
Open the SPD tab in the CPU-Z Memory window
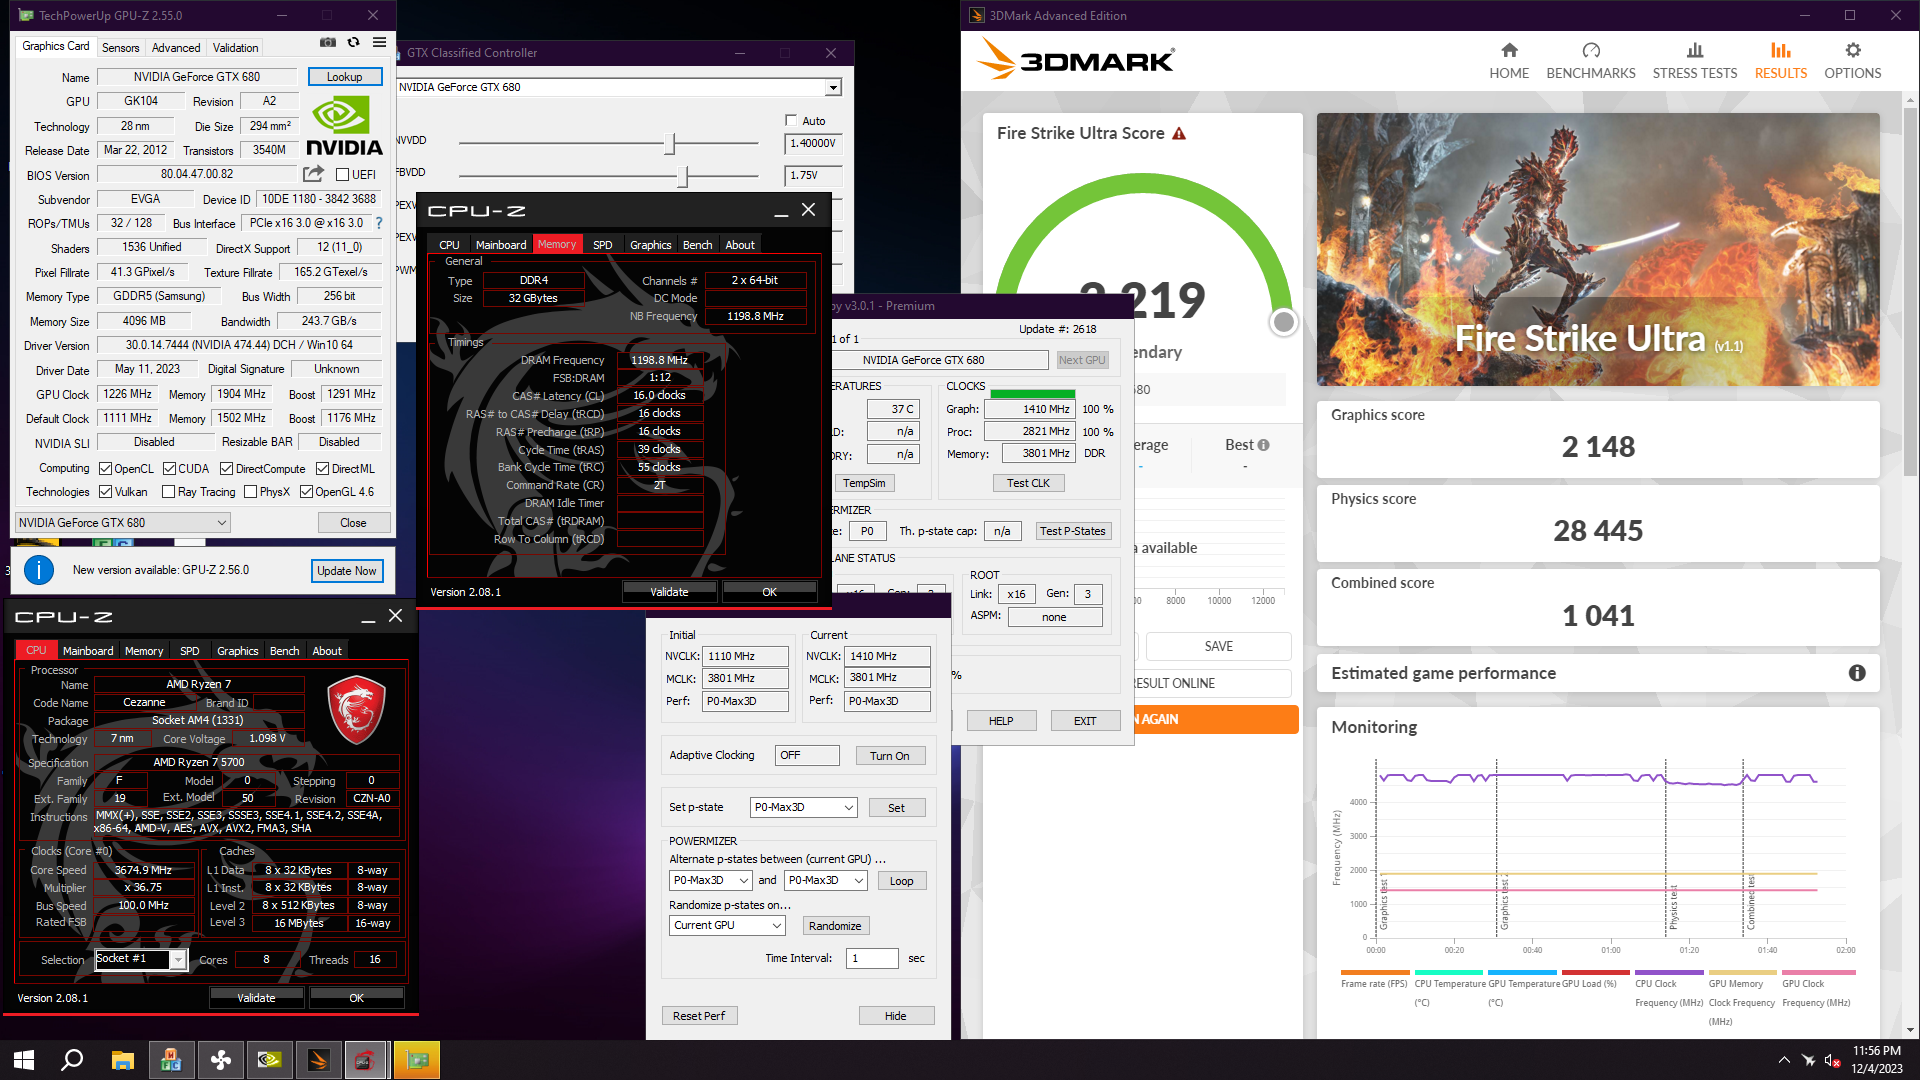(x=602, y=245)
